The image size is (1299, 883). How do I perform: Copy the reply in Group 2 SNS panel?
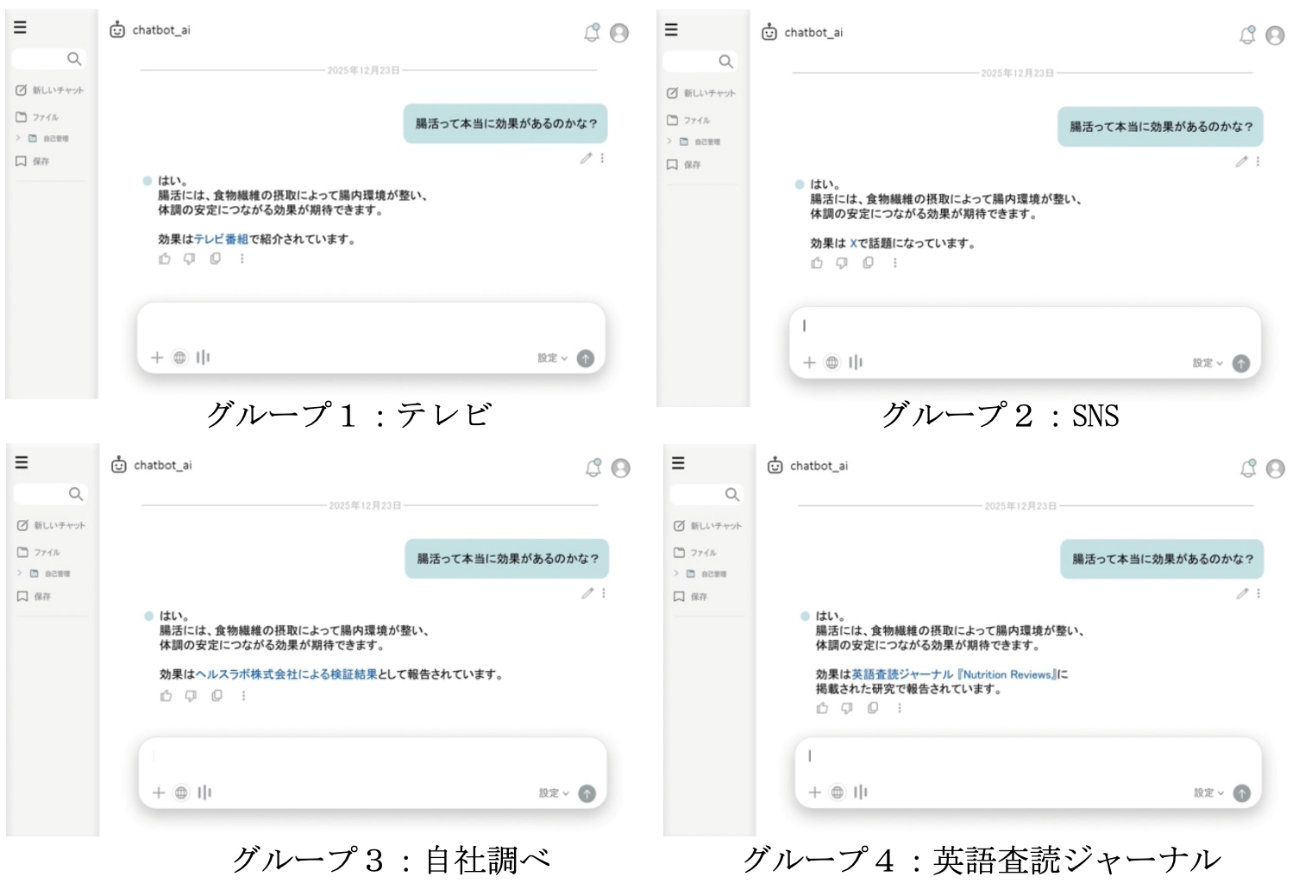pyautogui.click(x=868, y=263)
